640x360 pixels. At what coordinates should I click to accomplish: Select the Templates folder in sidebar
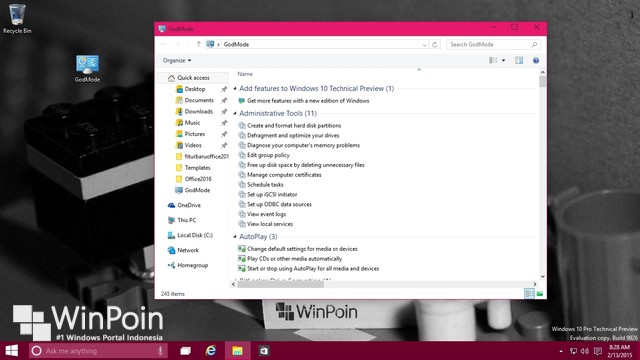pos(197,167)
